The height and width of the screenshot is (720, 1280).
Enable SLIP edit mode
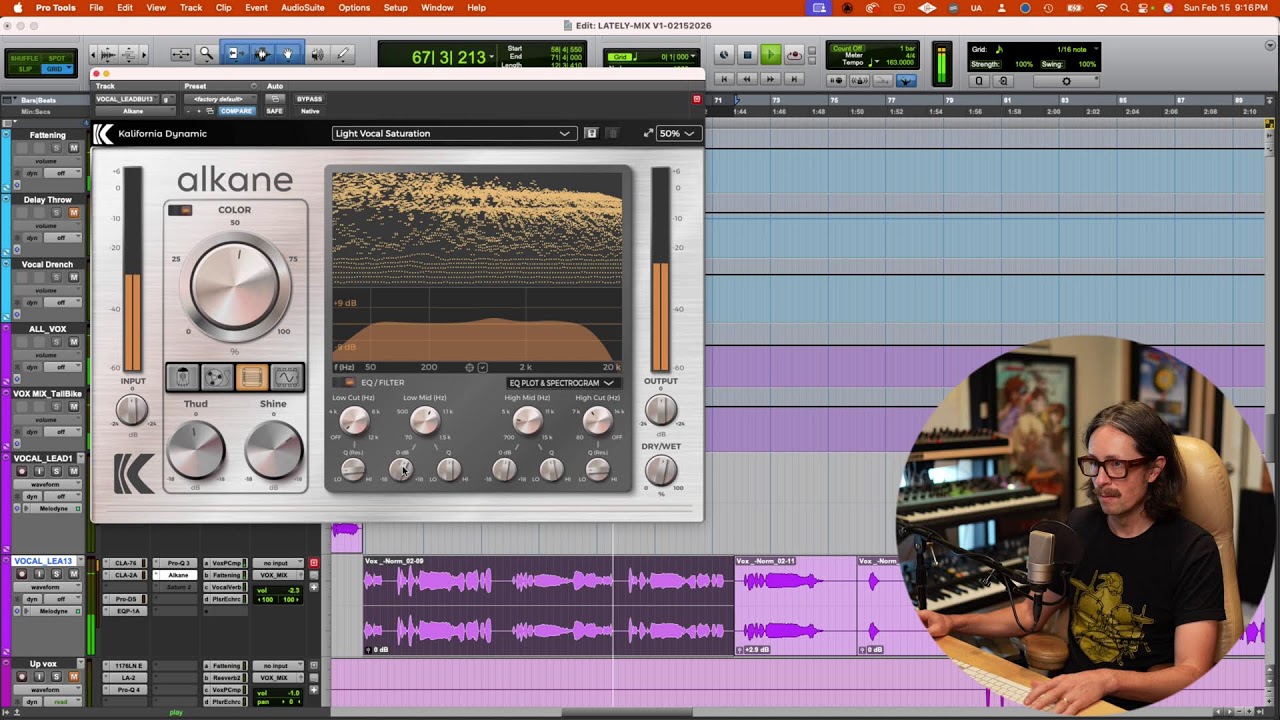point(26,69)
